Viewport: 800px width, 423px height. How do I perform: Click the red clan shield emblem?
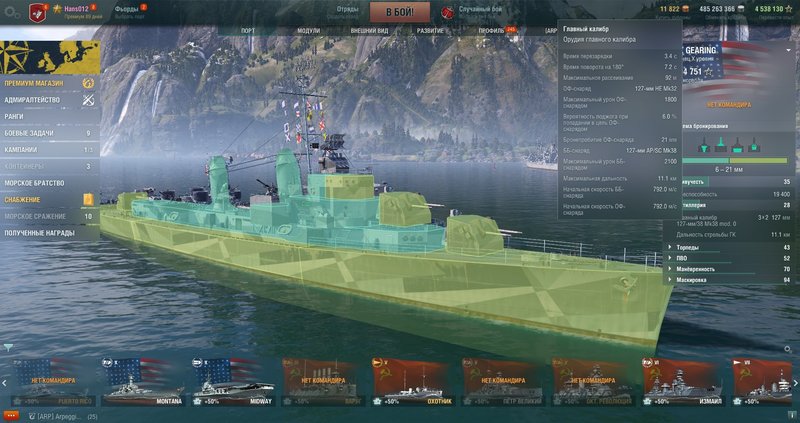[37, 12]
